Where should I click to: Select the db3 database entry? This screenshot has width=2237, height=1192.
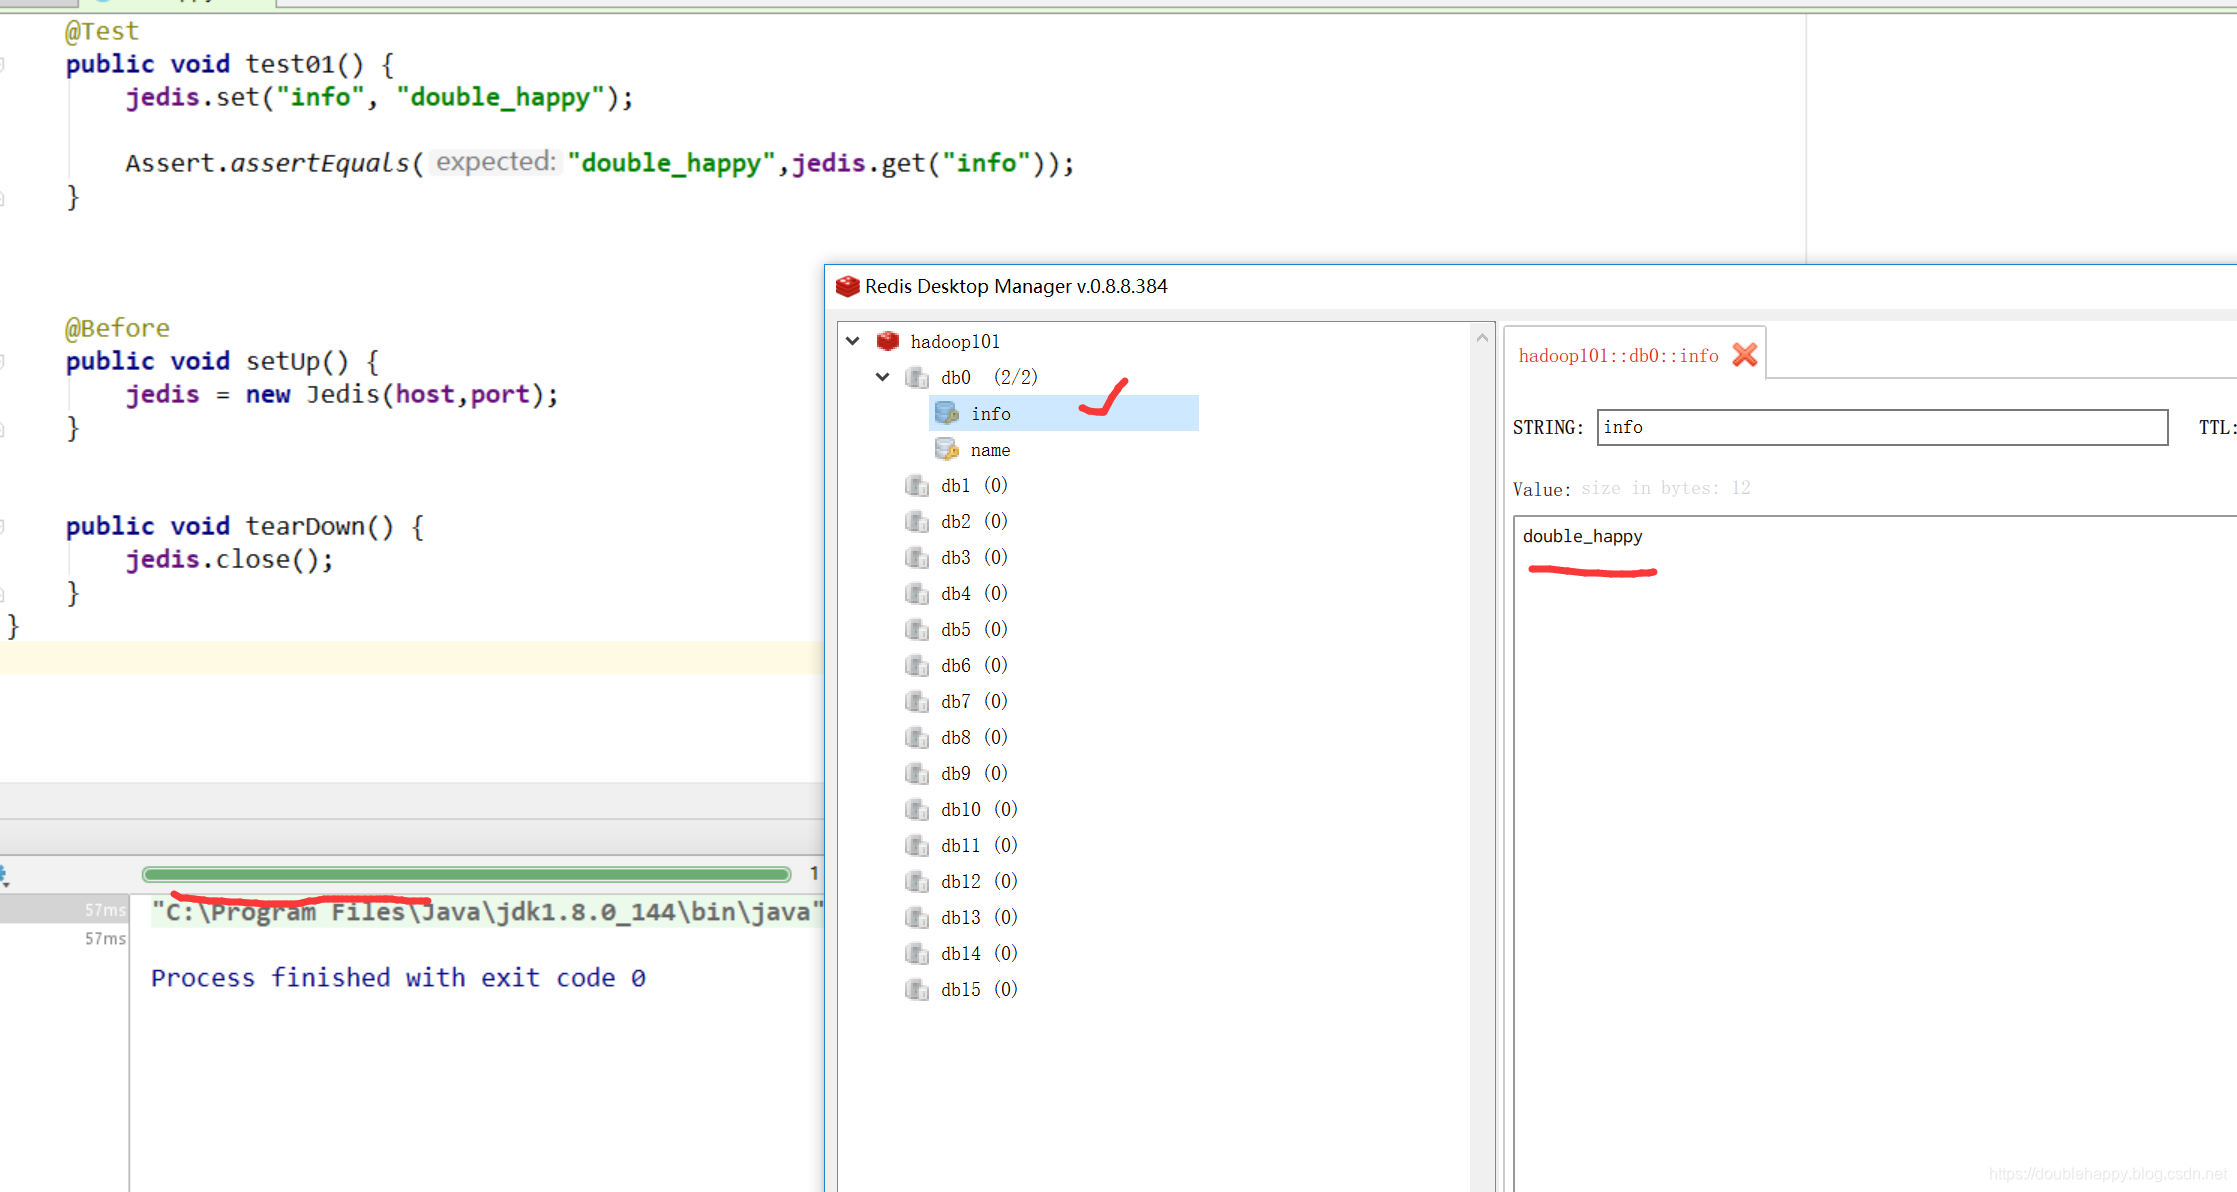click(955, 558)
